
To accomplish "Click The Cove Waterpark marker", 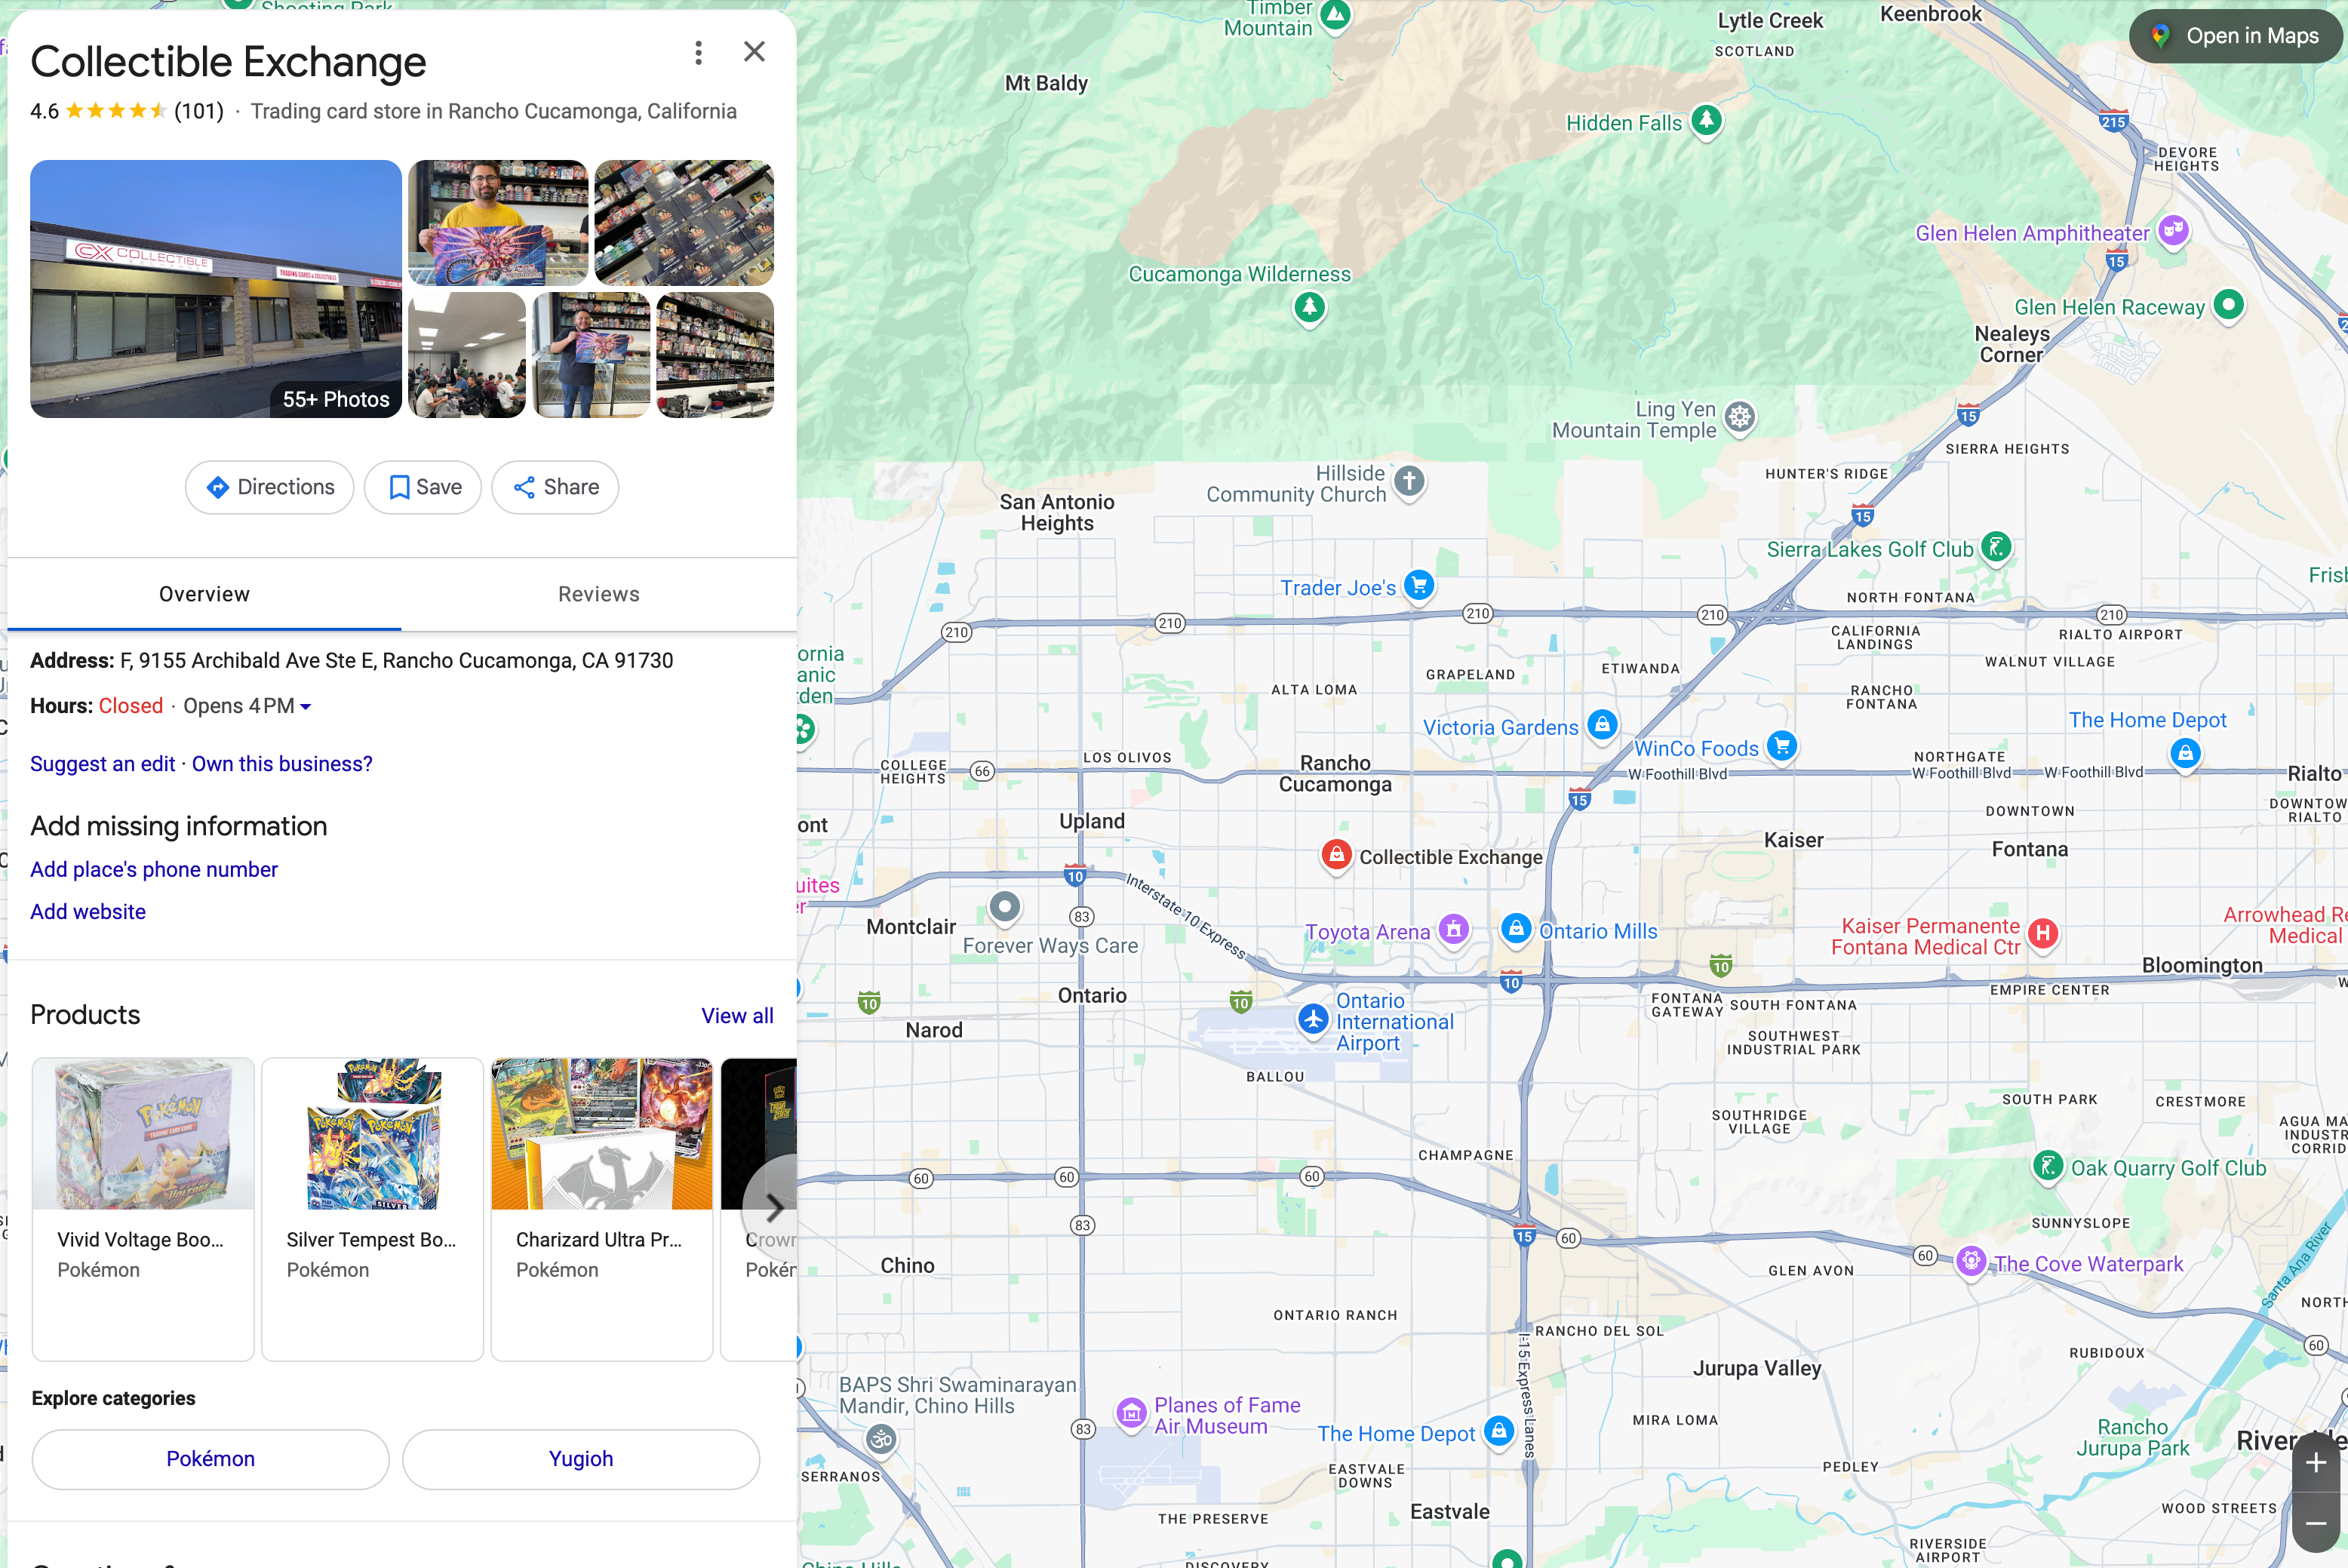I will (x=1971, y=1261).
